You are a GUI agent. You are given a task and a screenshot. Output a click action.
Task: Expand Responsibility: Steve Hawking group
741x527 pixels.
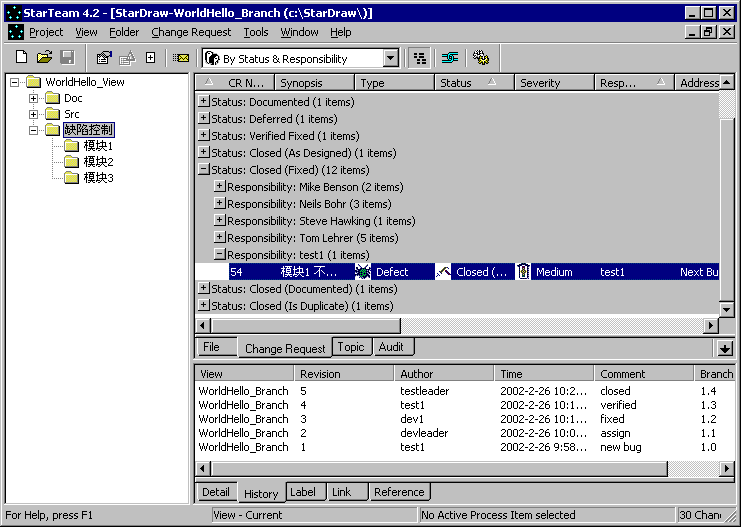click(219, 220)
